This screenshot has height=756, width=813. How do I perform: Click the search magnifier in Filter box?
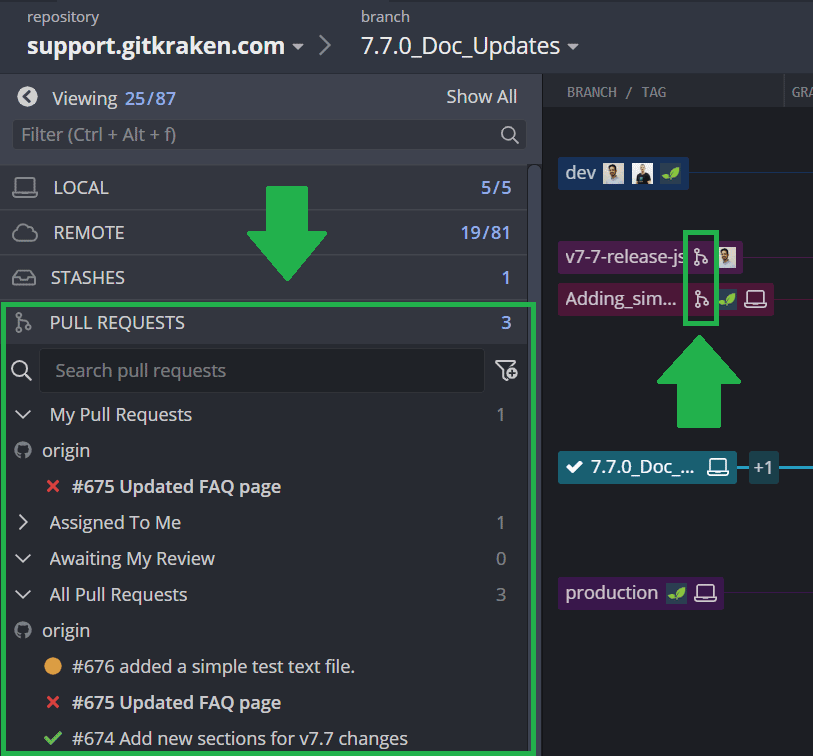tap(509, 135)
